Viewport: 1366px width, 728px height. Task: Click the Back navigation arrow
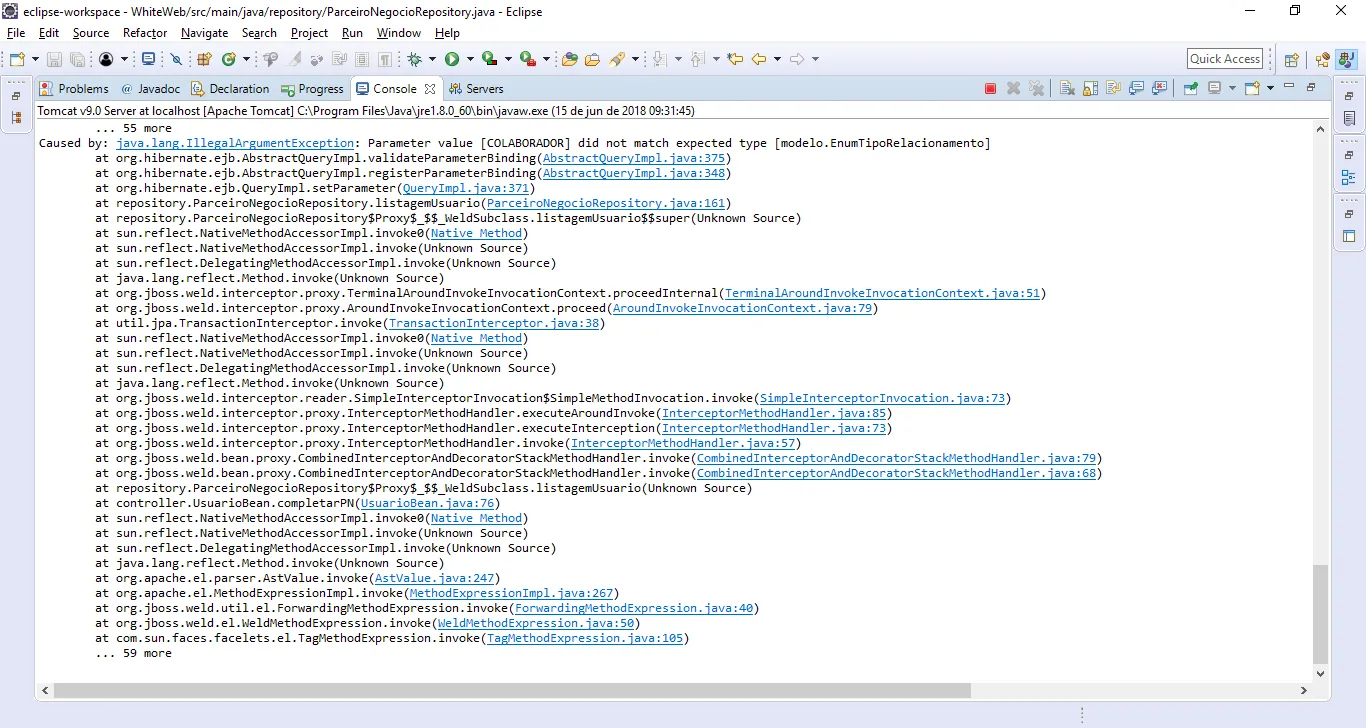pyautogui.click(x=759, y=60)
